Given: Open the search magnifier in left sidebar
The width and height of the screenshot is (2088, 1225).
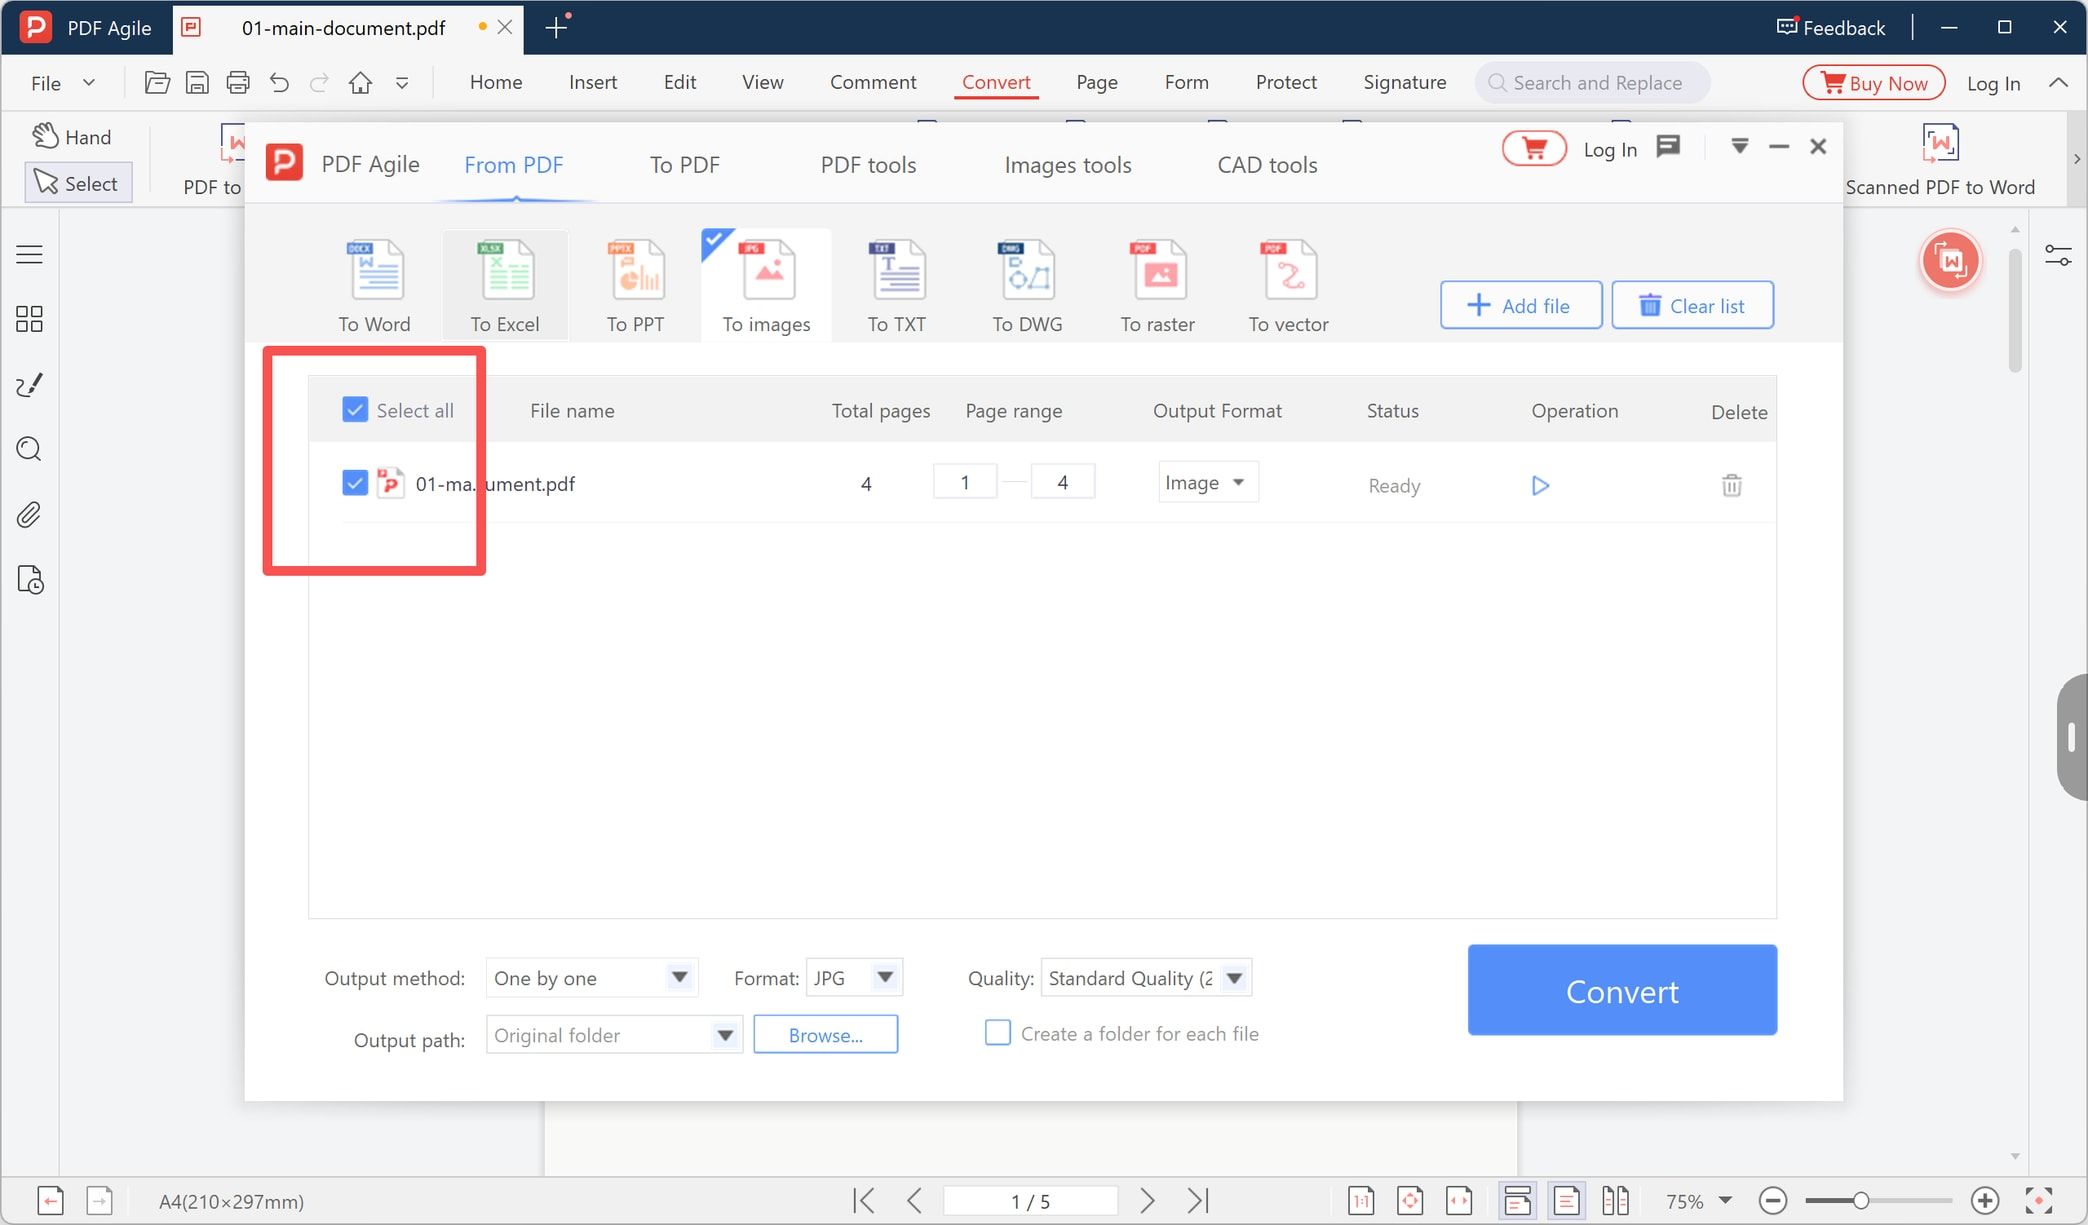Looking at the screenshot, I should point(30,449).
